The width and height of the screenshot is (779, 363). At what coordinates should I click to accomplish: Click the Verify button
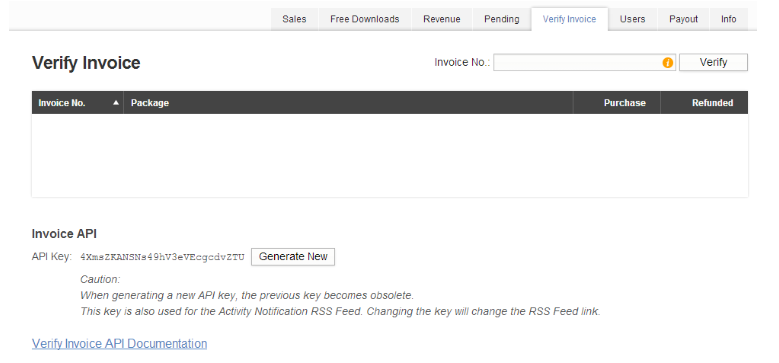713,62
